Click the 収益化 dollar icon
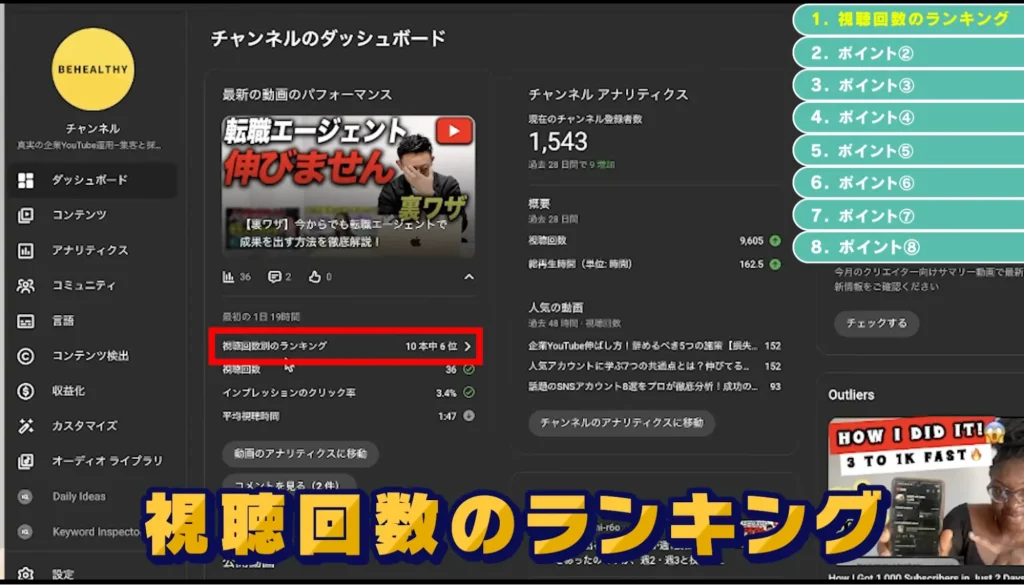This screenshot has height=585, width=1024. 26,391
